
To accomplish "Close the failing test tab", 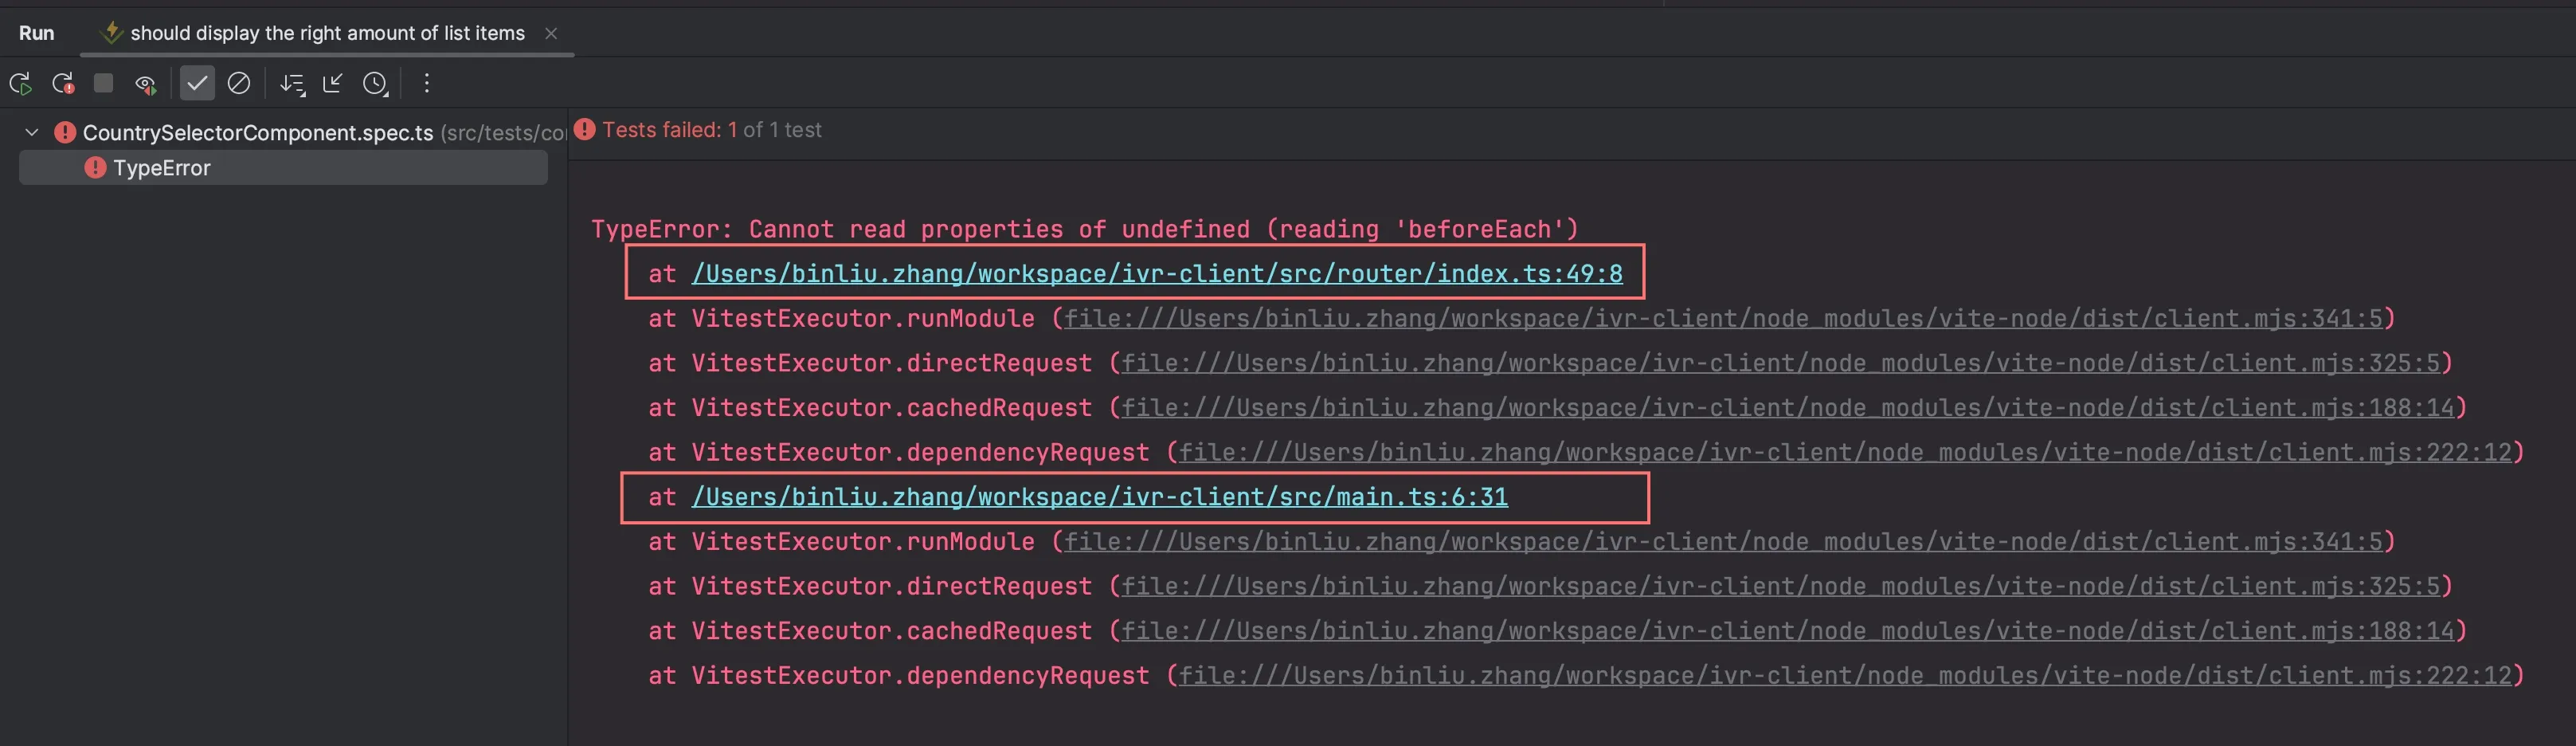I will (551, 33).
